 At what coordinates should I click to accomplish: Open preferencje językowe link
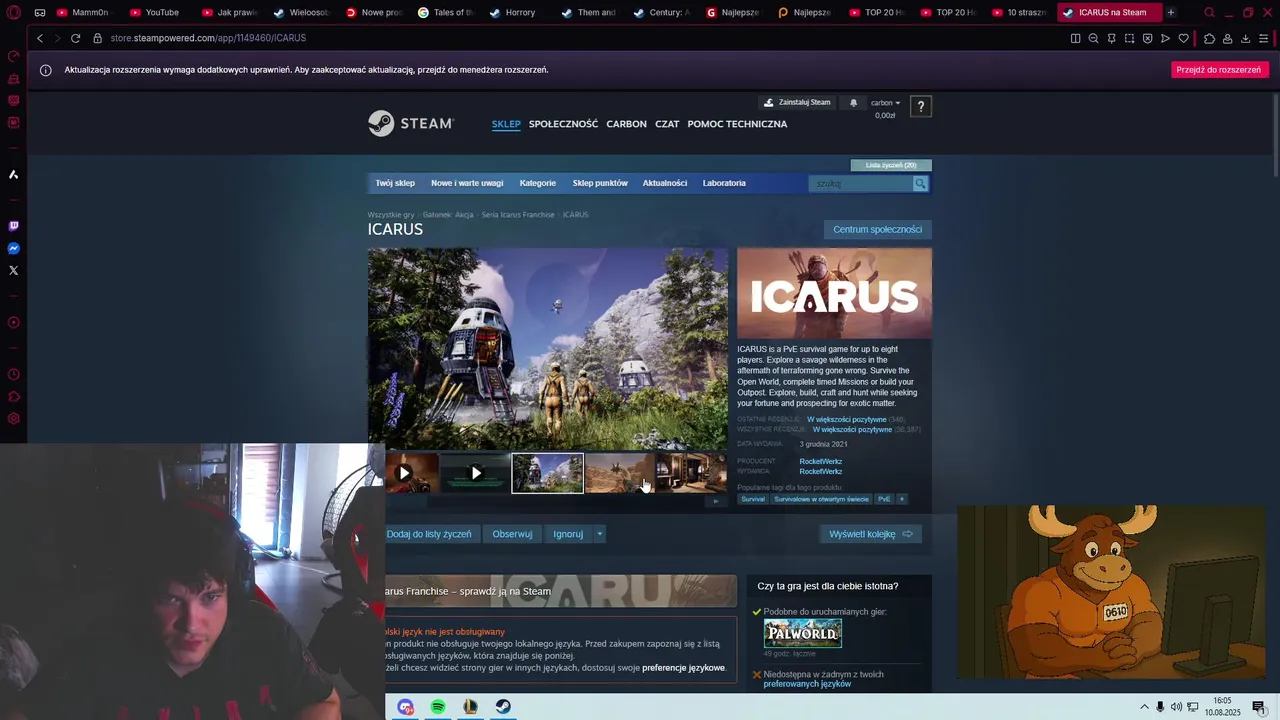[x=683, y=668]
